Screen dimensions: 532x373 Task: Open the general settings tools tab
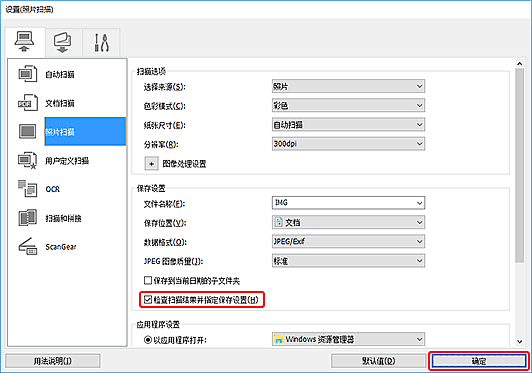coord(101,43)
